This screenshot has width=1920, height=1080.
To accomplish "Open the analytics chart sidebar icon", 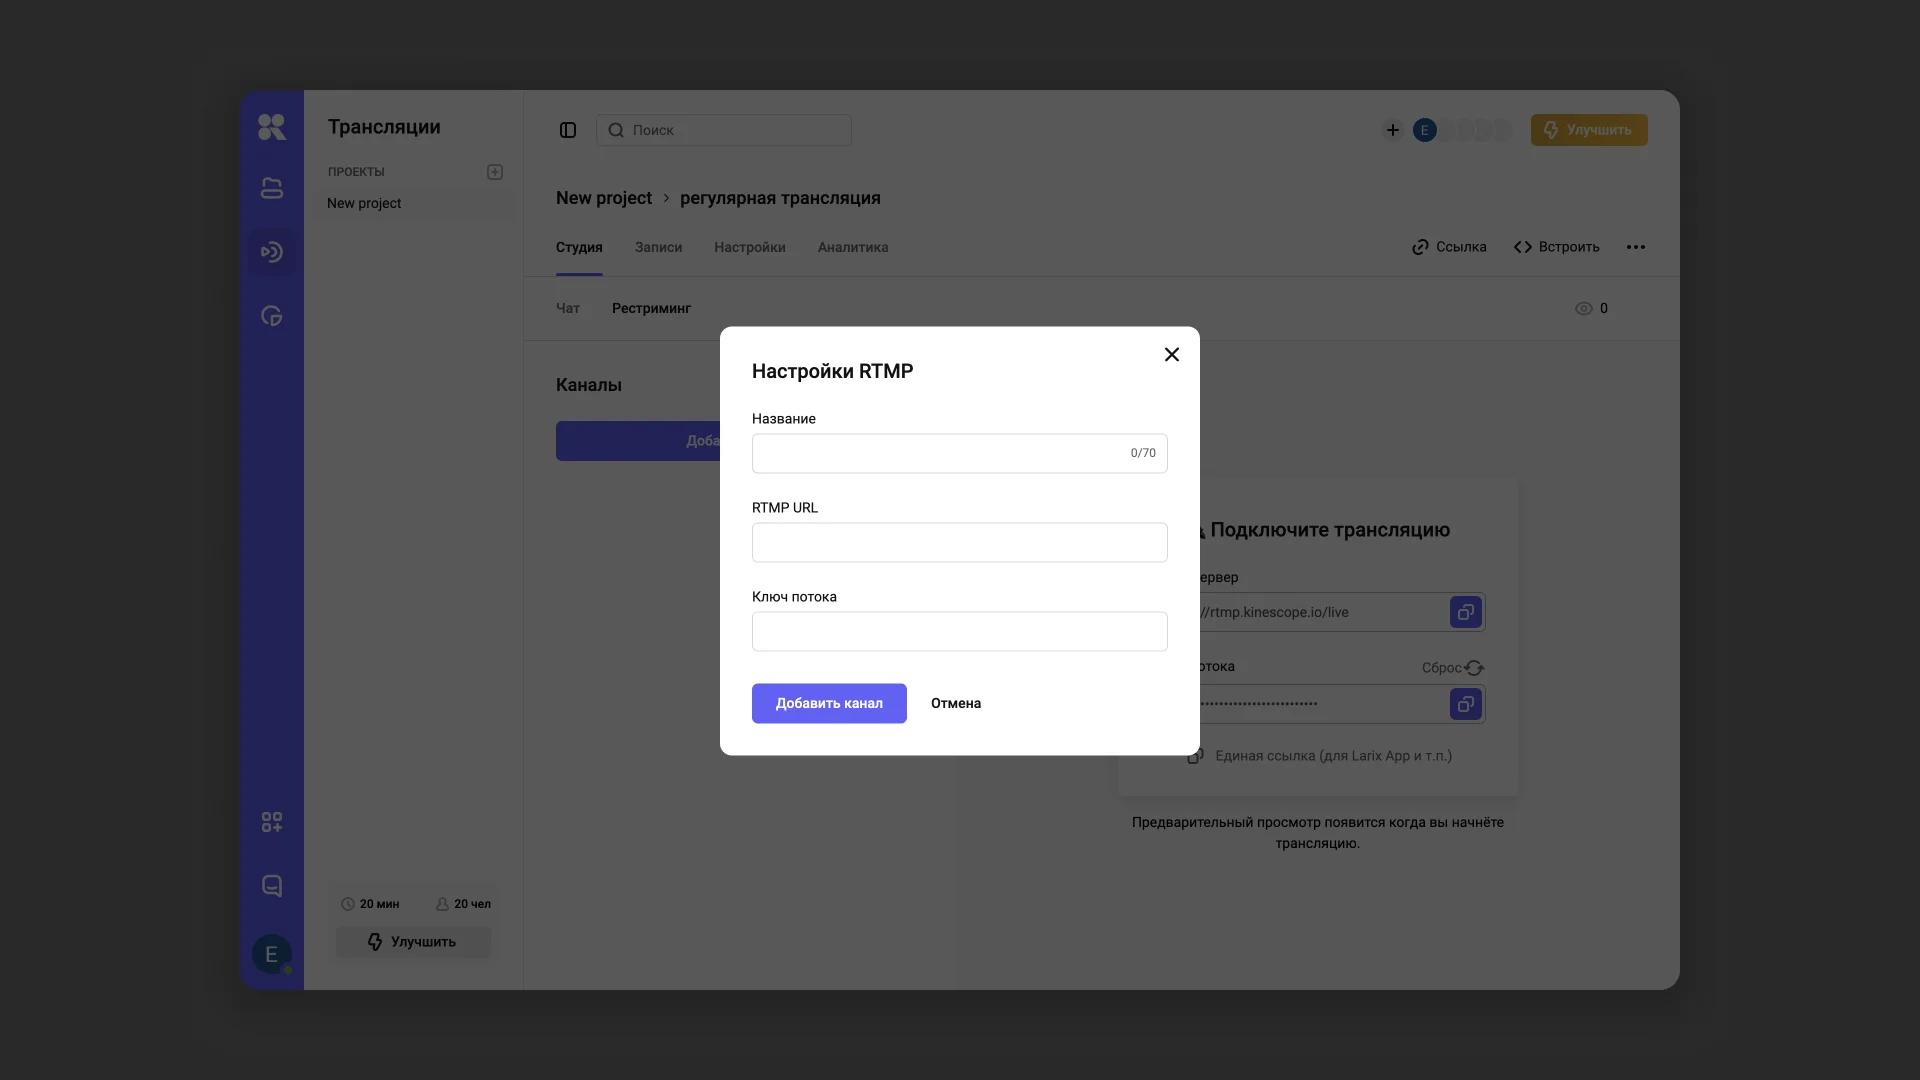I will tap(271, 316).
